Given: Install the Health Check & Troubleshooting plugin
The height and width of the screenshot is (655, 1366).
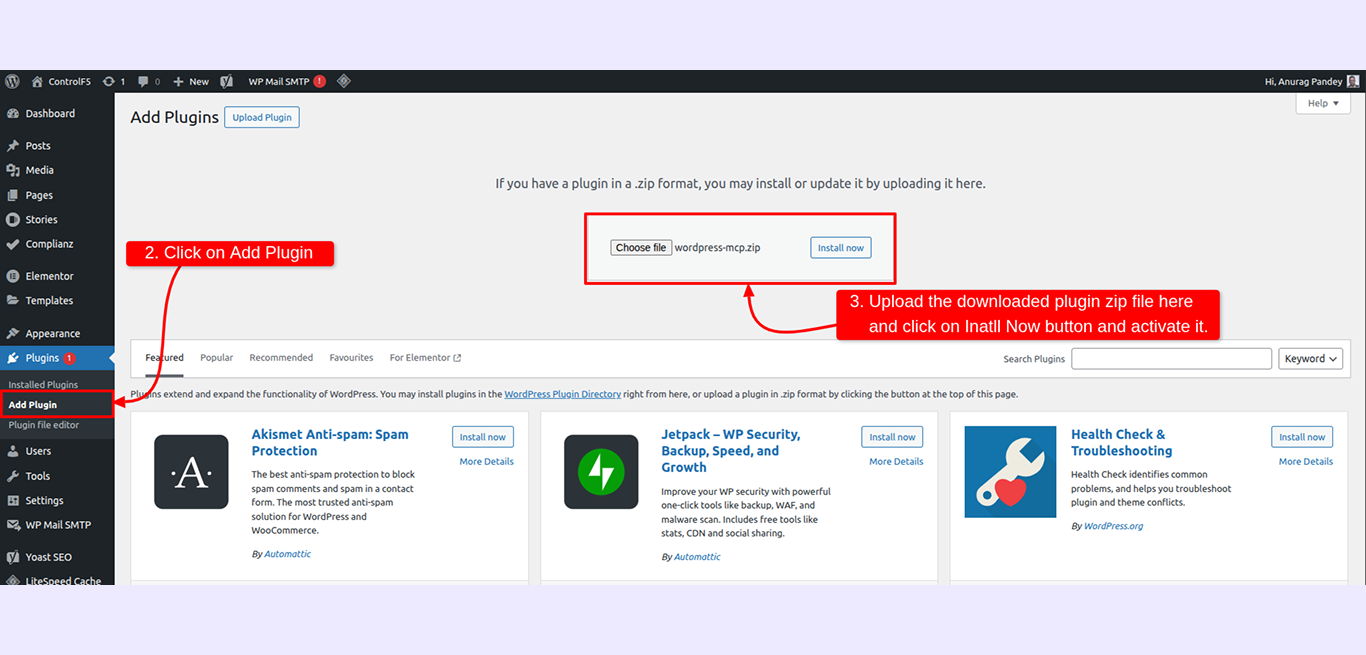Looking at the screenshot, I should click(x=1302, y=437).
